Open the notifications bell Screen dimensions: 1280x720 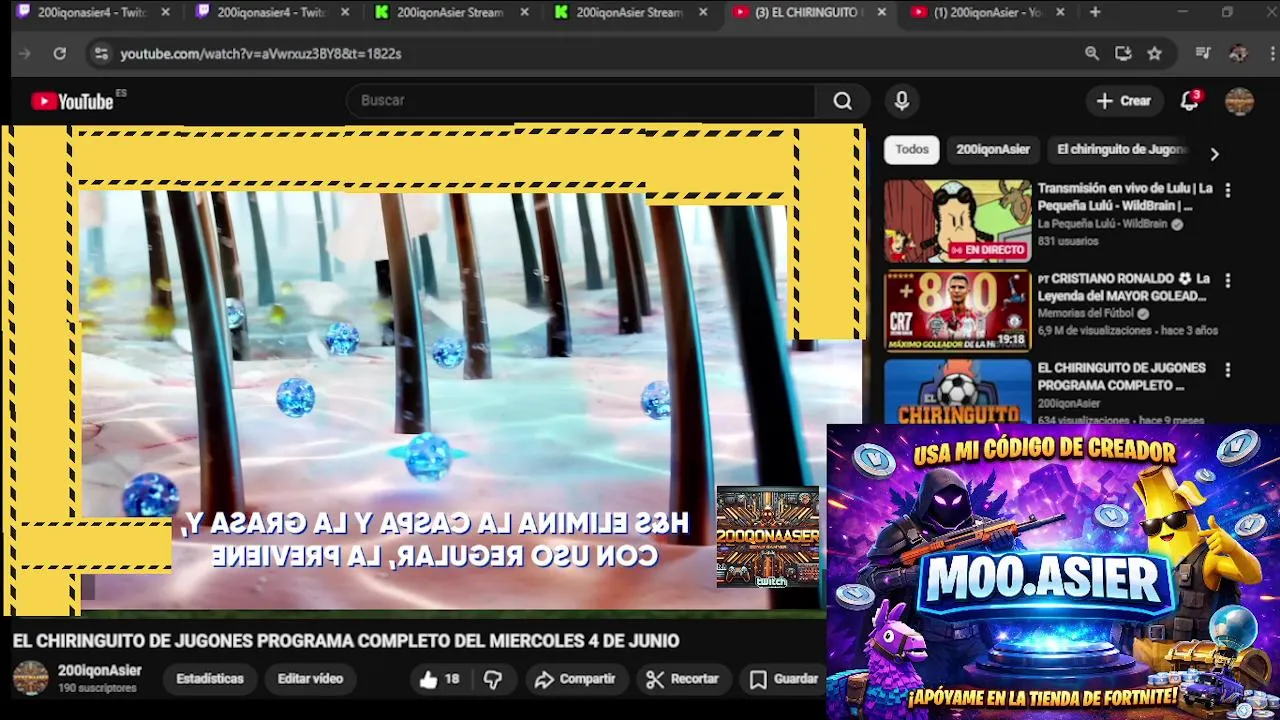point(1189,101)
